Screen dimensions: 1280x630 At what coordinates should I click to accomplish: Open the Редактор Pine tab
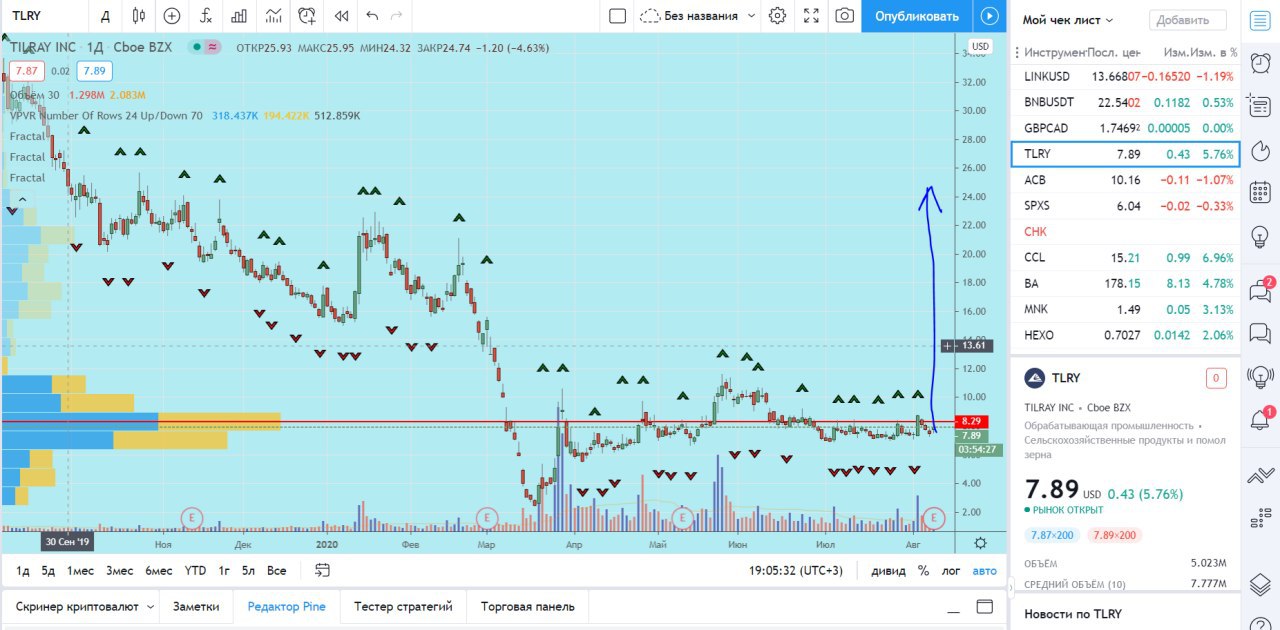coord(287,607)
